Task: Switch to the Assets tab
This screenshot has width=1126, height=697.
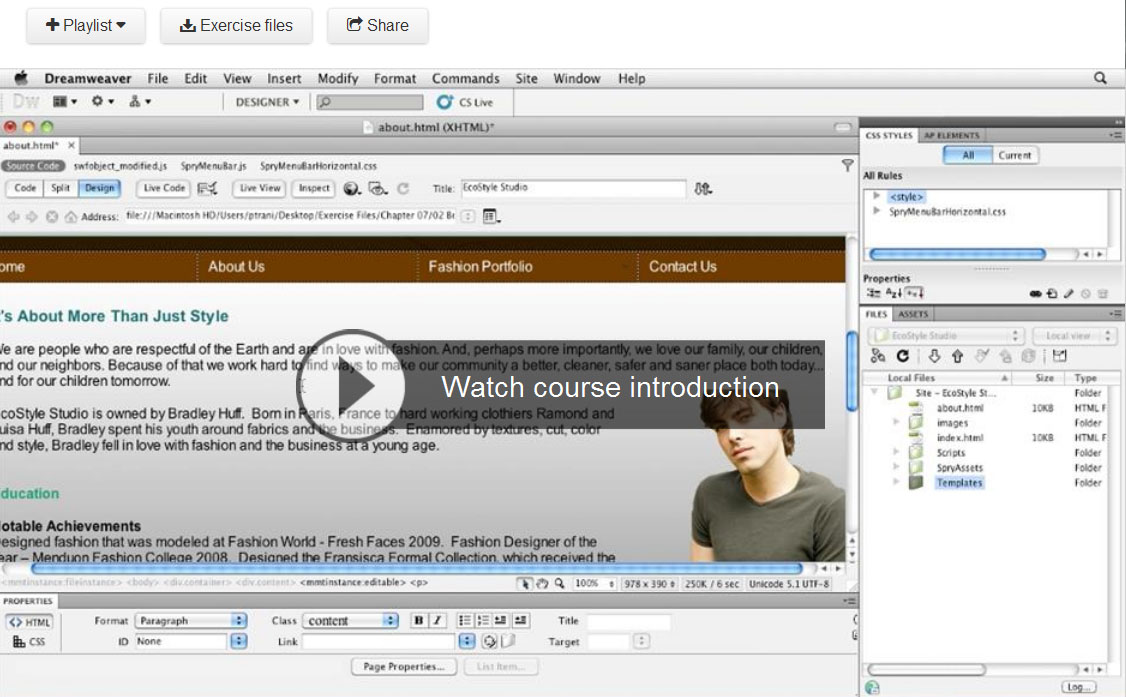Action: (913, 314)
